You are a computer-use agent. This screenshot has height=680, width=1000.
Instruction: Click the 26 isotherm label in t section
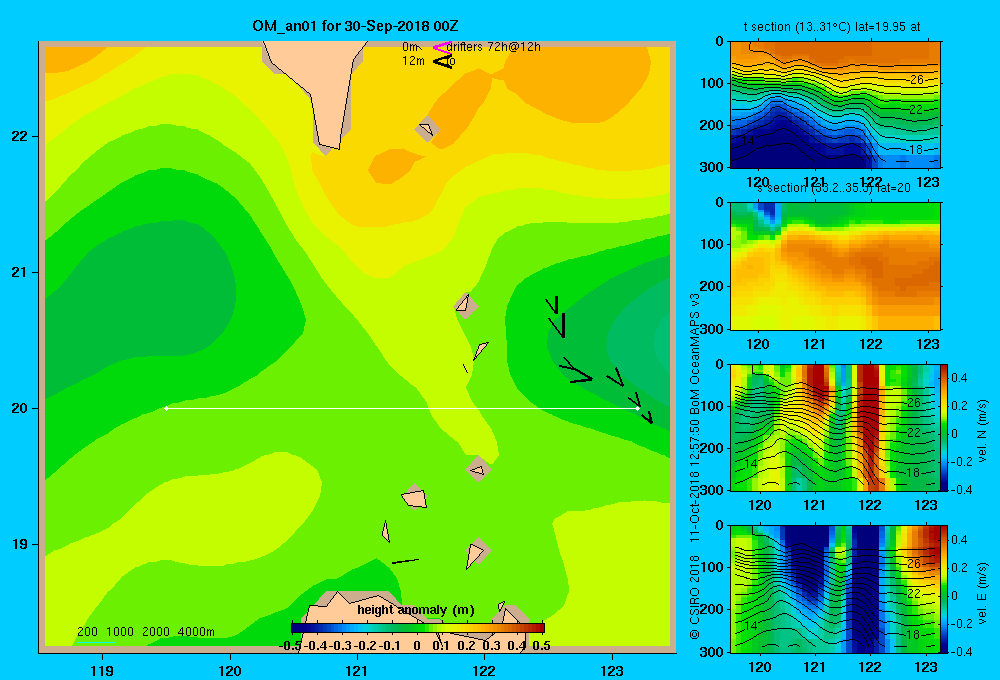click(x=916, y=80)
